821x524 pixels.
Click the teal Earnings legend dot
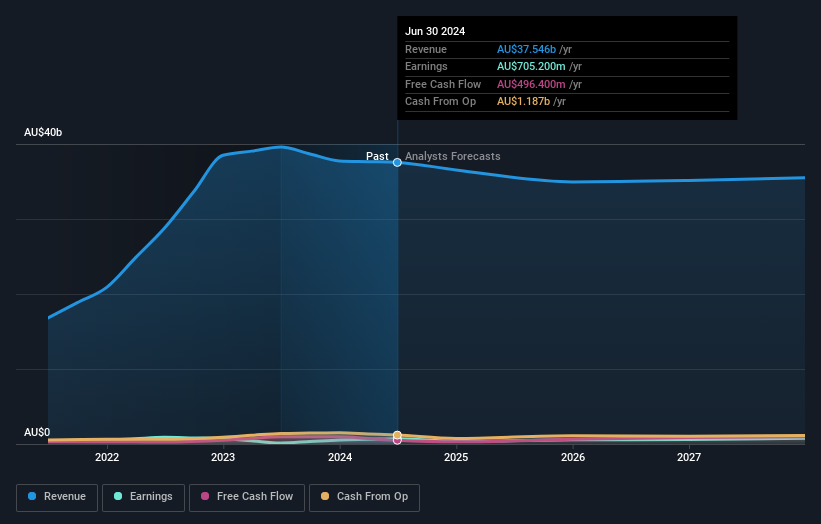tap(118, 496)
